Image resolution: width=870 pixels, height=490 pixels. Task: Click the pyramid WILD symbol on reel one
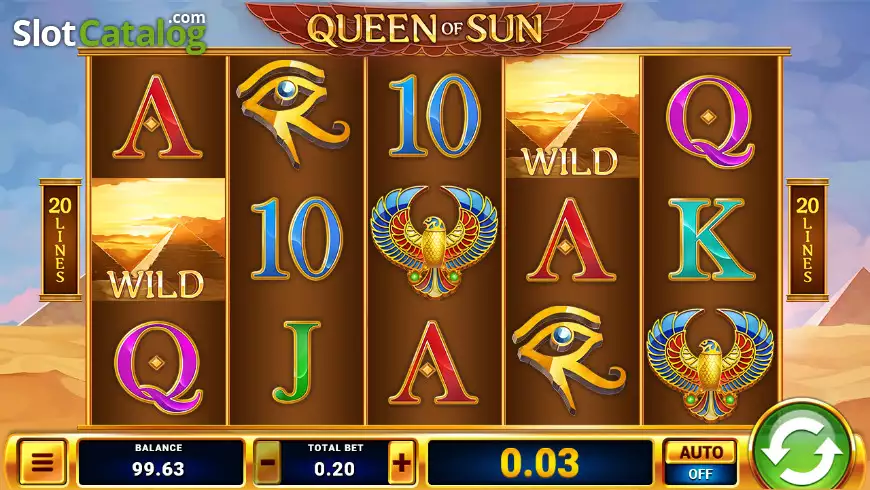pyautogui.click(x=159, y=240)
